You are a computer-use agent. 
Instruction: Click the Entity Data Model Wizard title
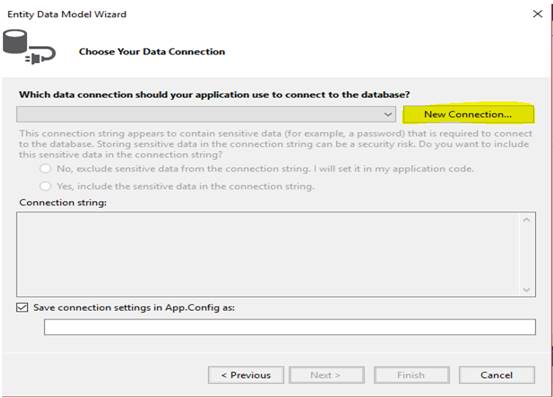click(67, 14)
